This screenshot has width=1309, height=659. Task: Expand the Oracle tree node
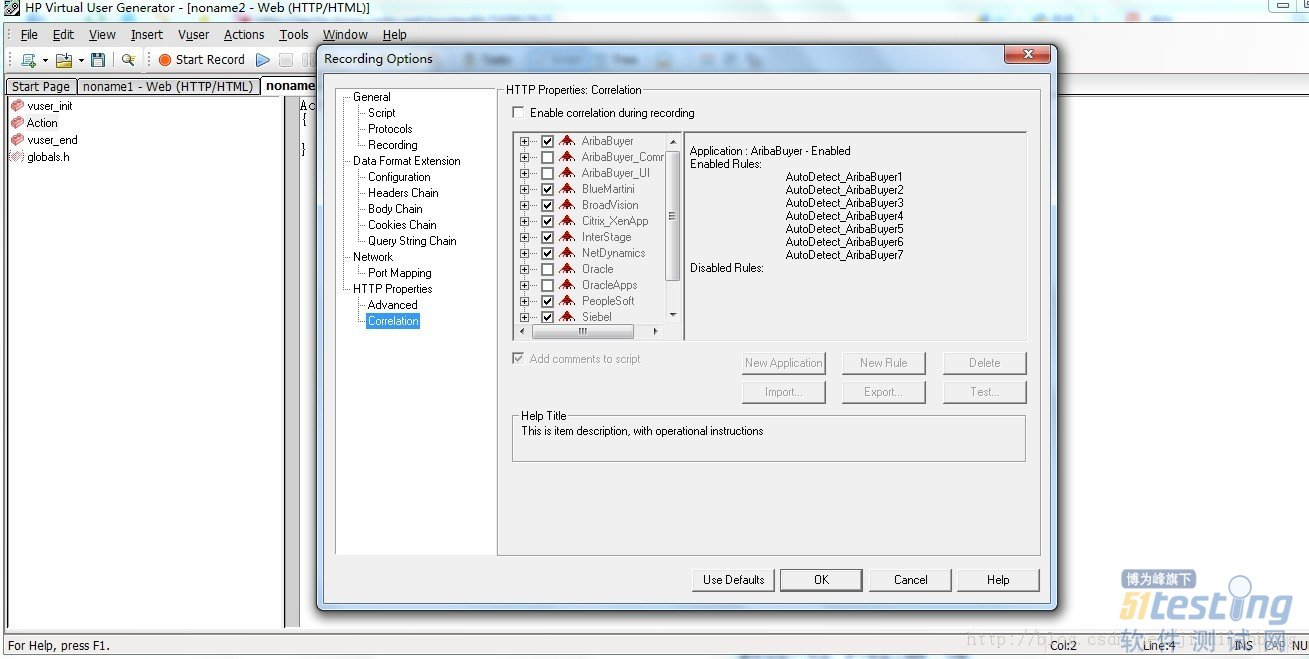(525, 269)
